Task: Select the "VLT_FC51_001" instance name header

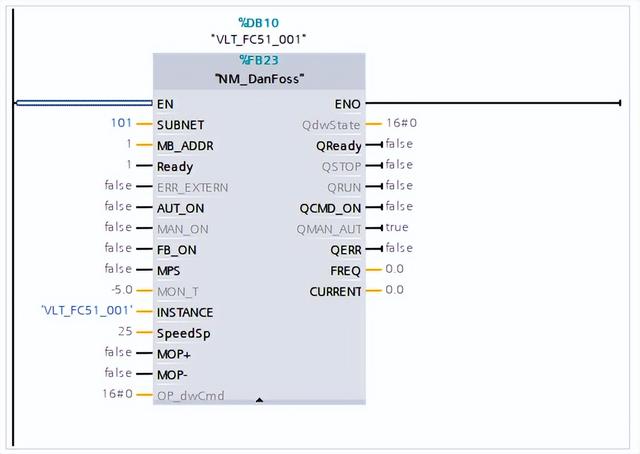Action: tap(258, 39)
